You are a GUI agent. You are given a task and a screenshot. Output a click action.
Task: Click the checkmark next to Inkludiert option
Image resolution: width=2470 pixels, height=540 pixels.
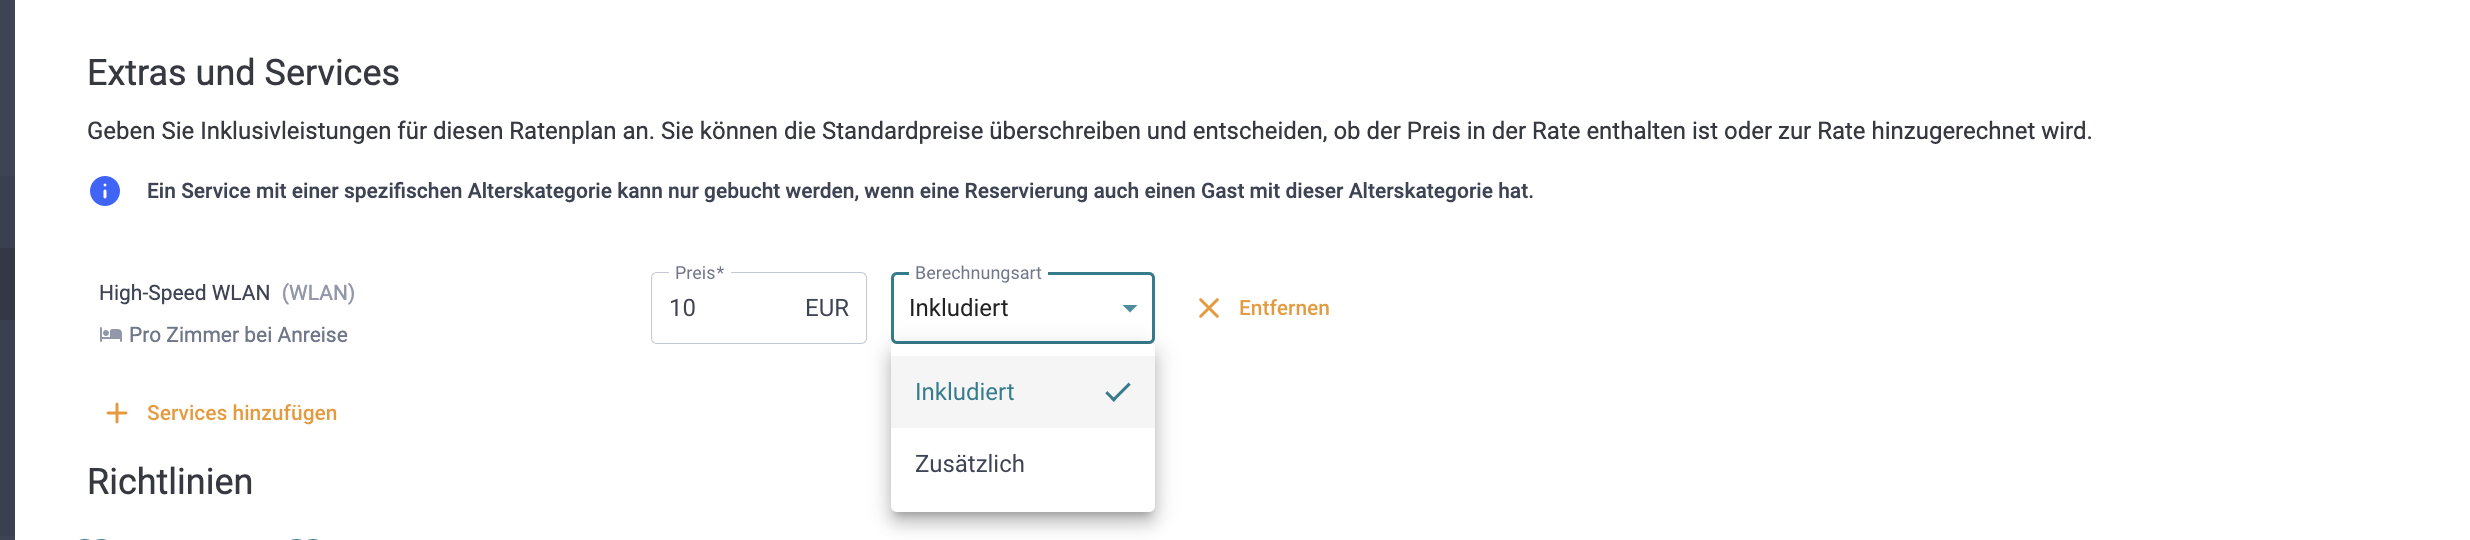tap(1118, 392)
